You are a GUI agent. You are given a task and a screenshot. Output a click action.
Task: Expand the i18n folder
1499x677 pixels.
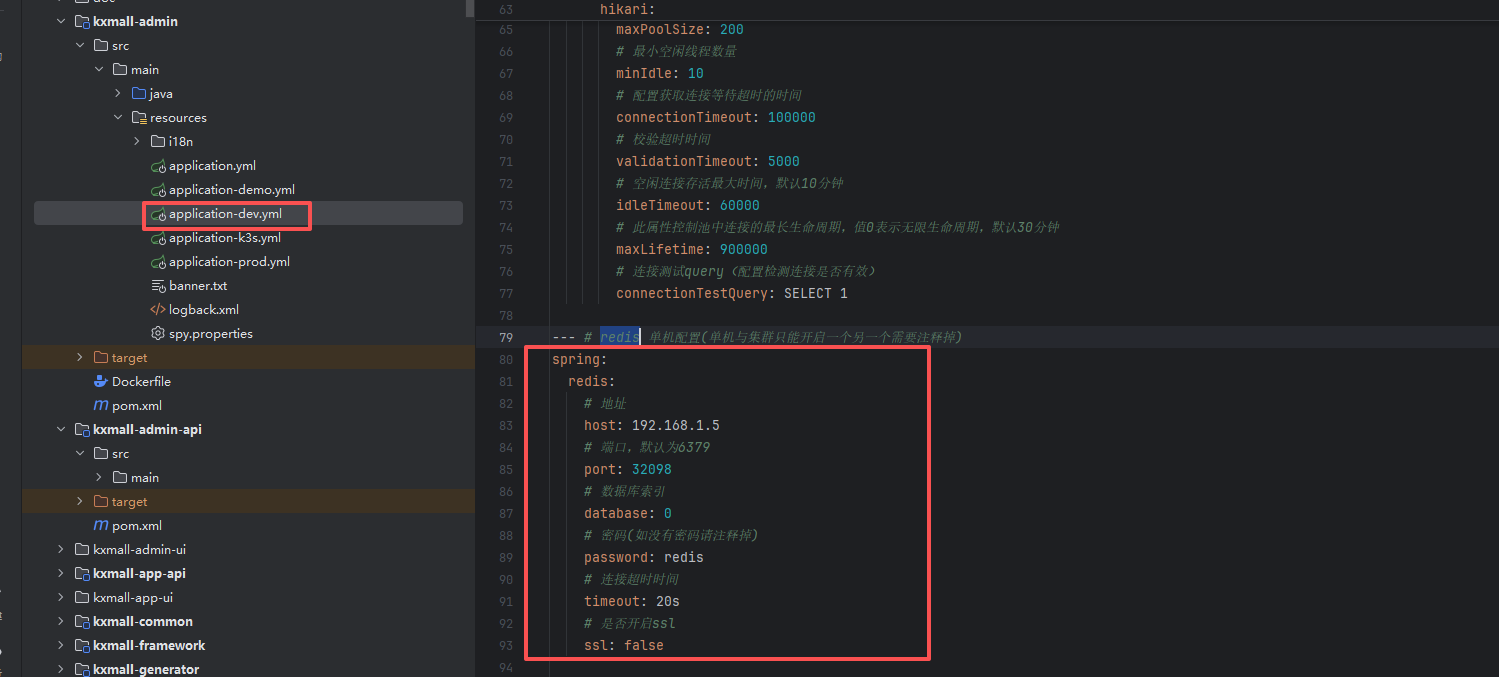tap(137, 142)
